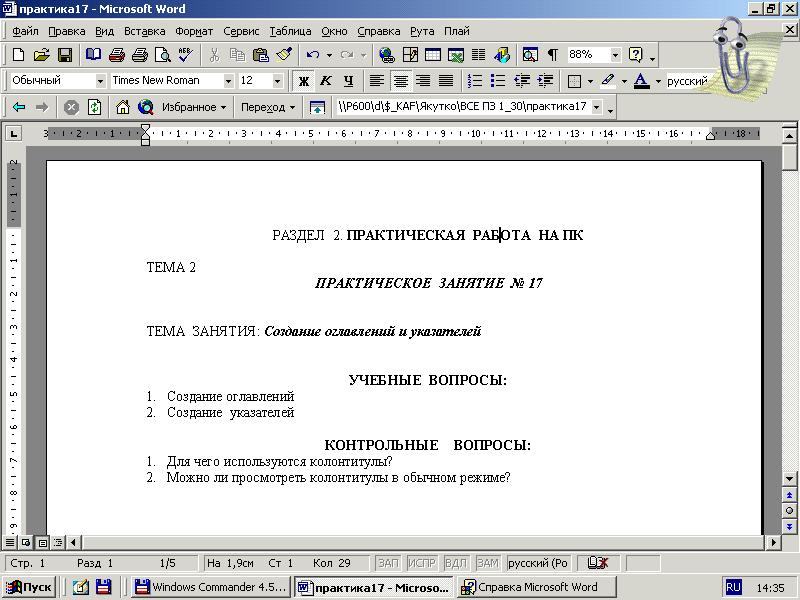
Task: Open the Правка menu
Action: 66,31
